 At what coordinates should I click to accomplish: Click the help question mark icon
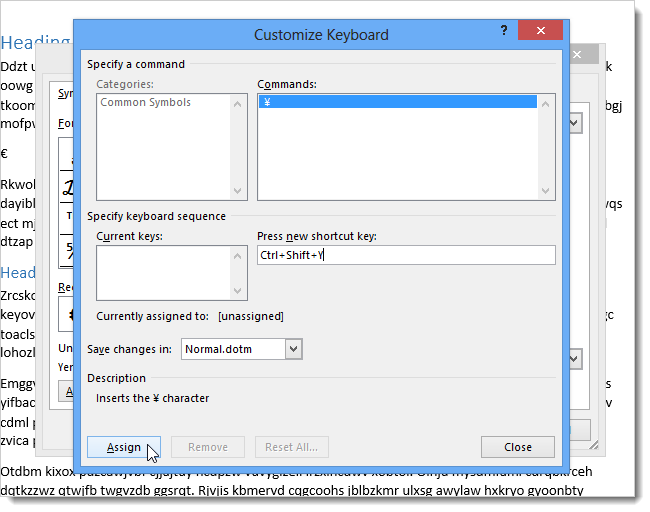(504, 30)
